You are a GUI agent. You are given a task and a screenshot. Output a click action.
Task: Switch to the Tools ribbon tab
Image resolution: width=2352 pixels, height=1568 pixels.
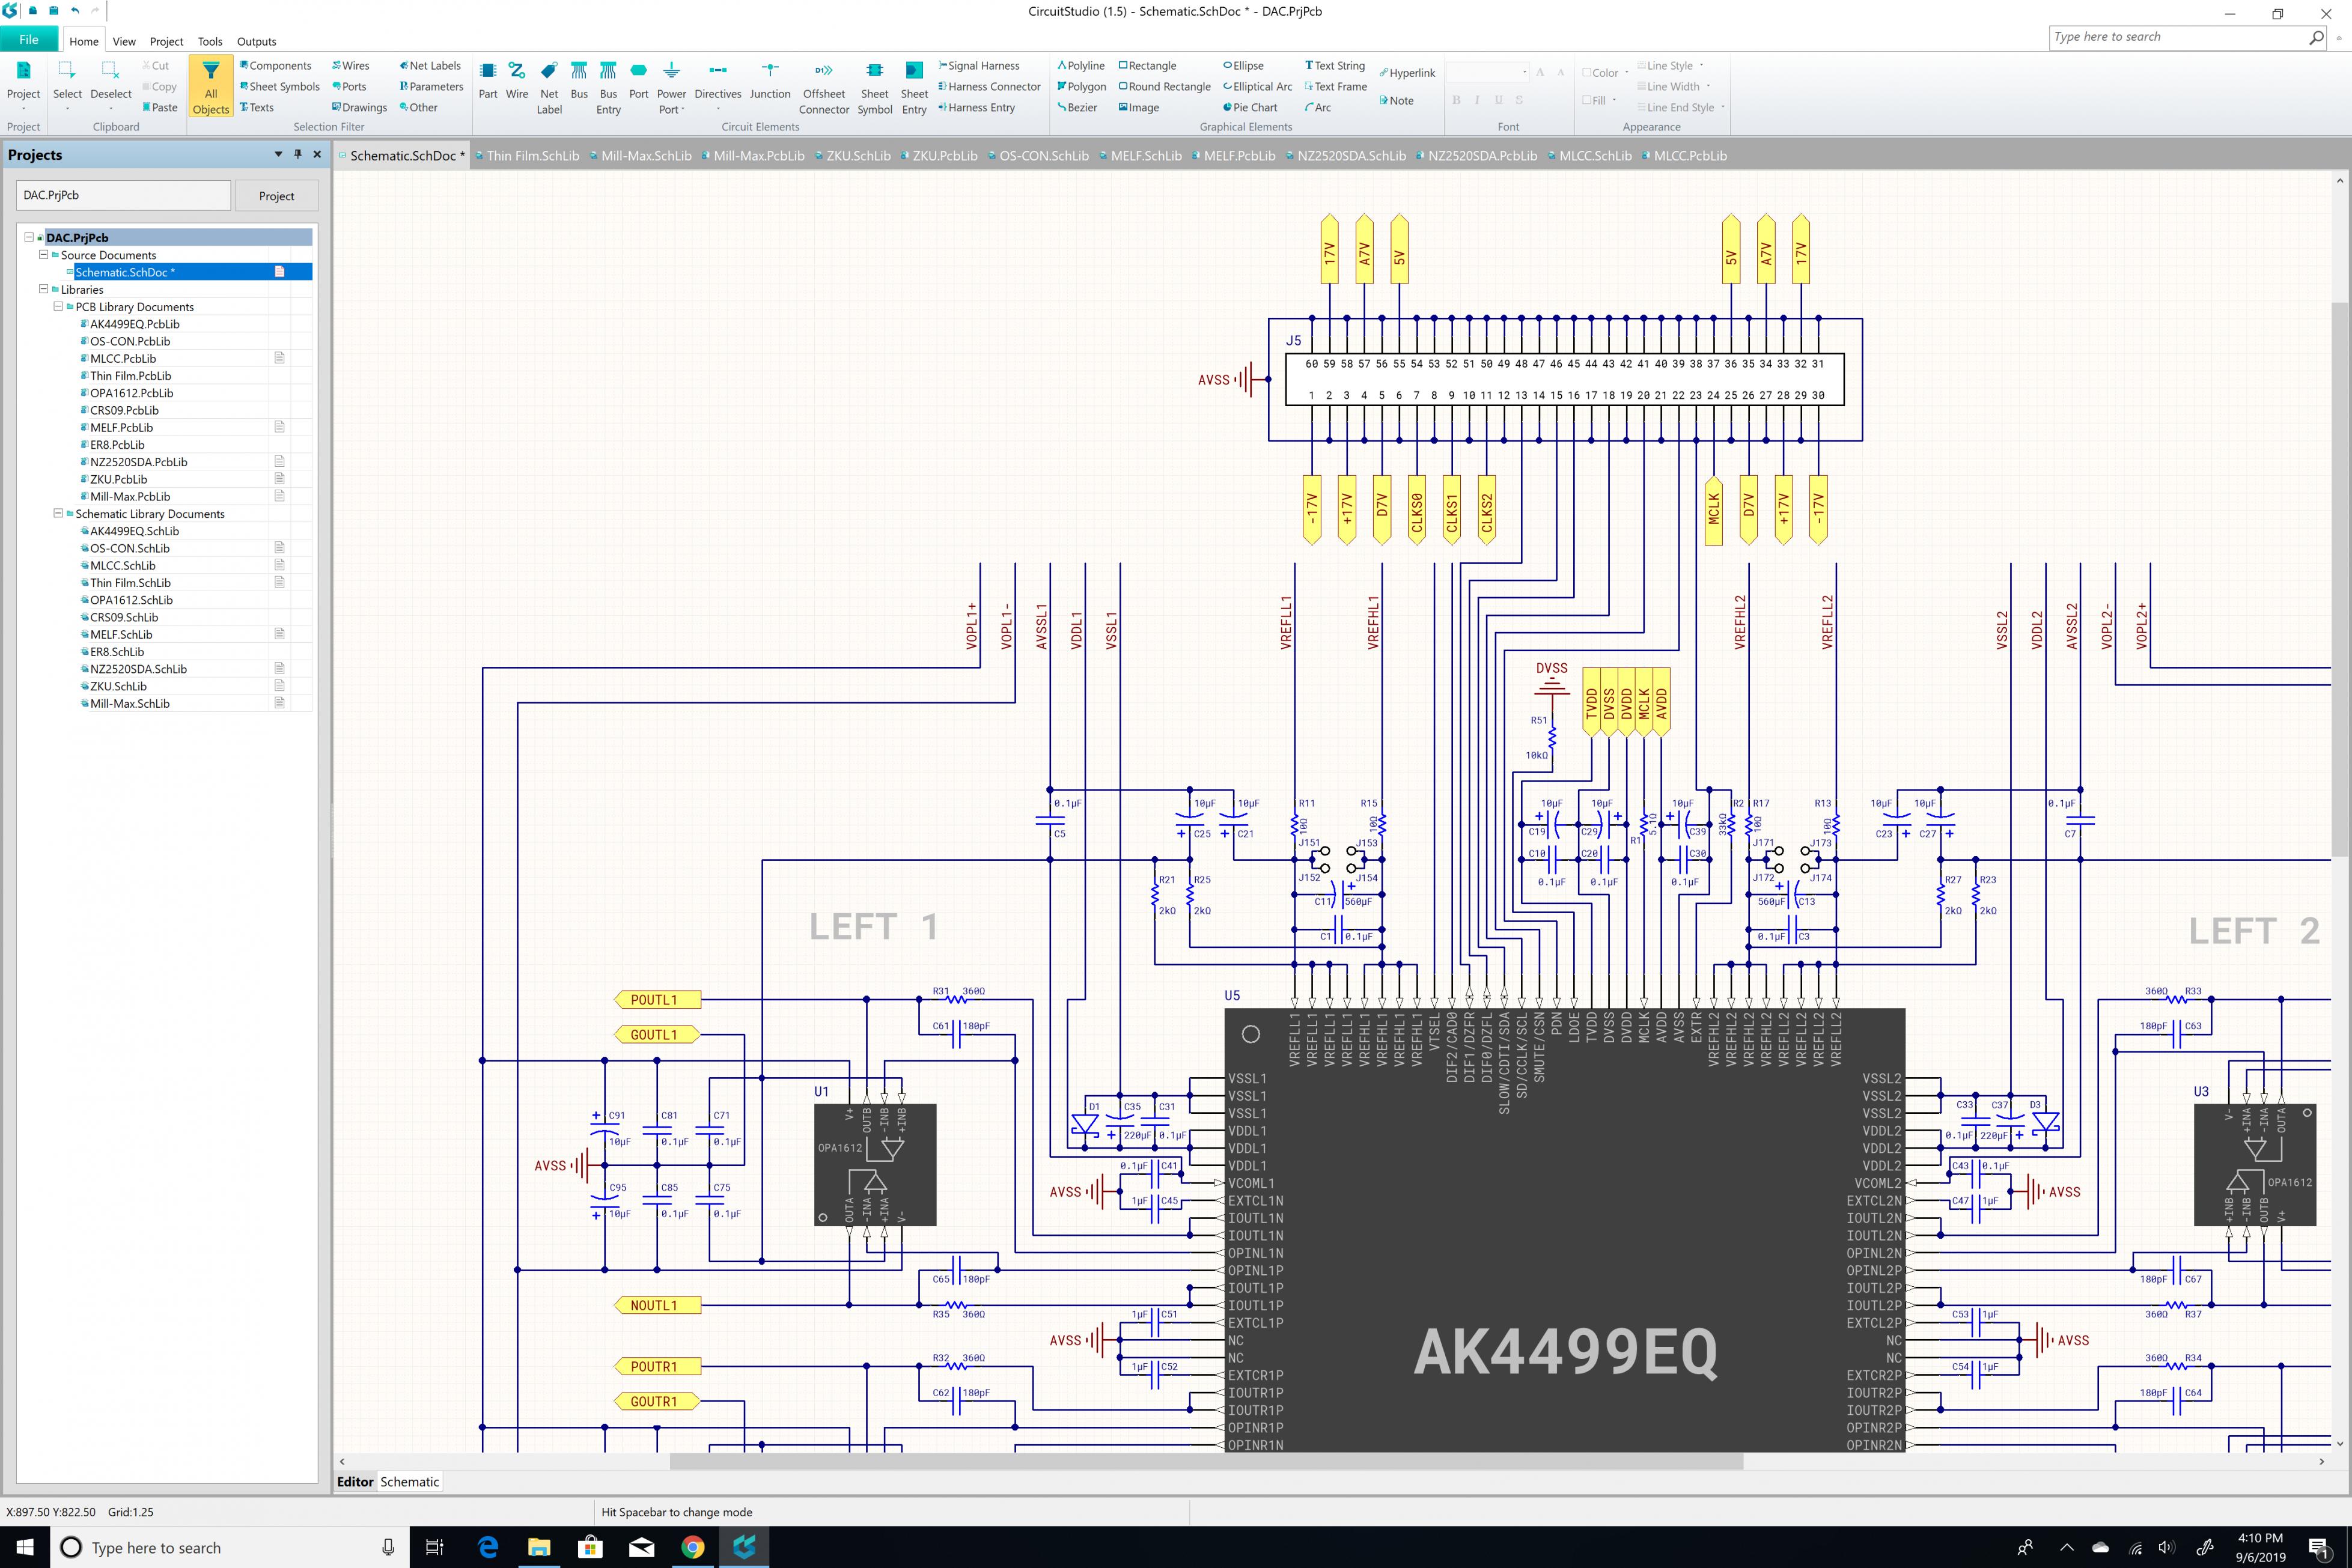210,41
